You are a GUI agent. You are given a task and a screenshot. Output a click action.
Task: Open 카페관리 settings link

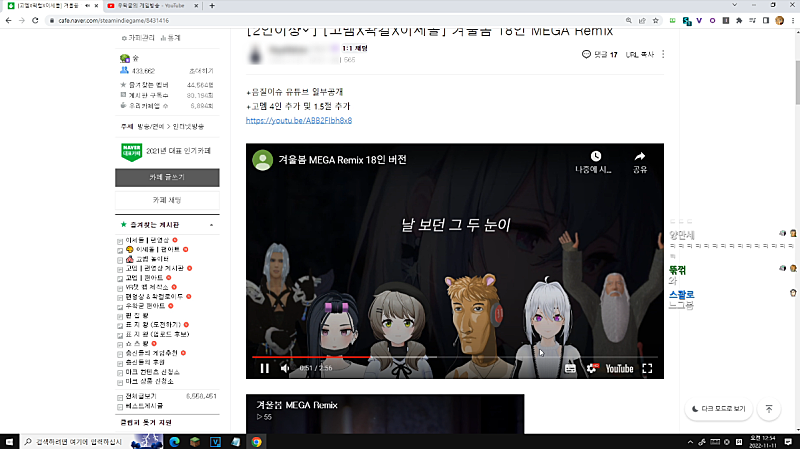coord(138,38)
